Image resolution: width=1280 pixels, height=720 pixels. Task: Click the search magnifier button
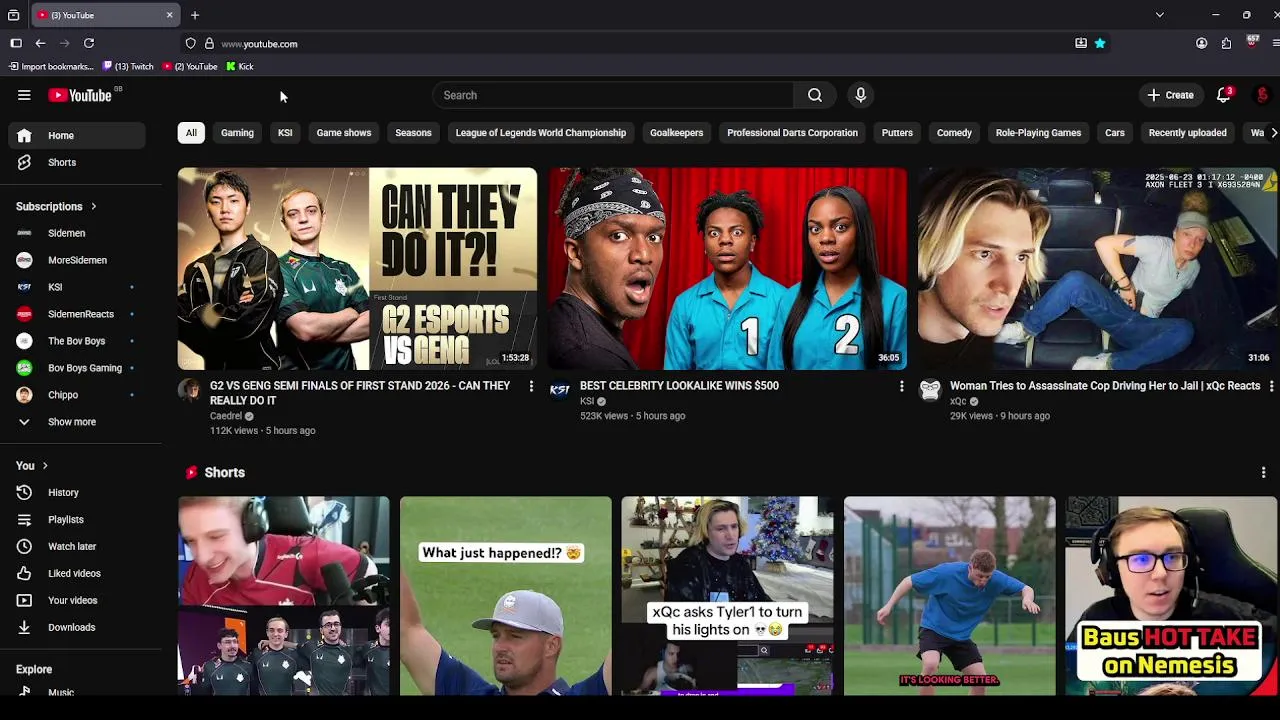tap(815, 95)
